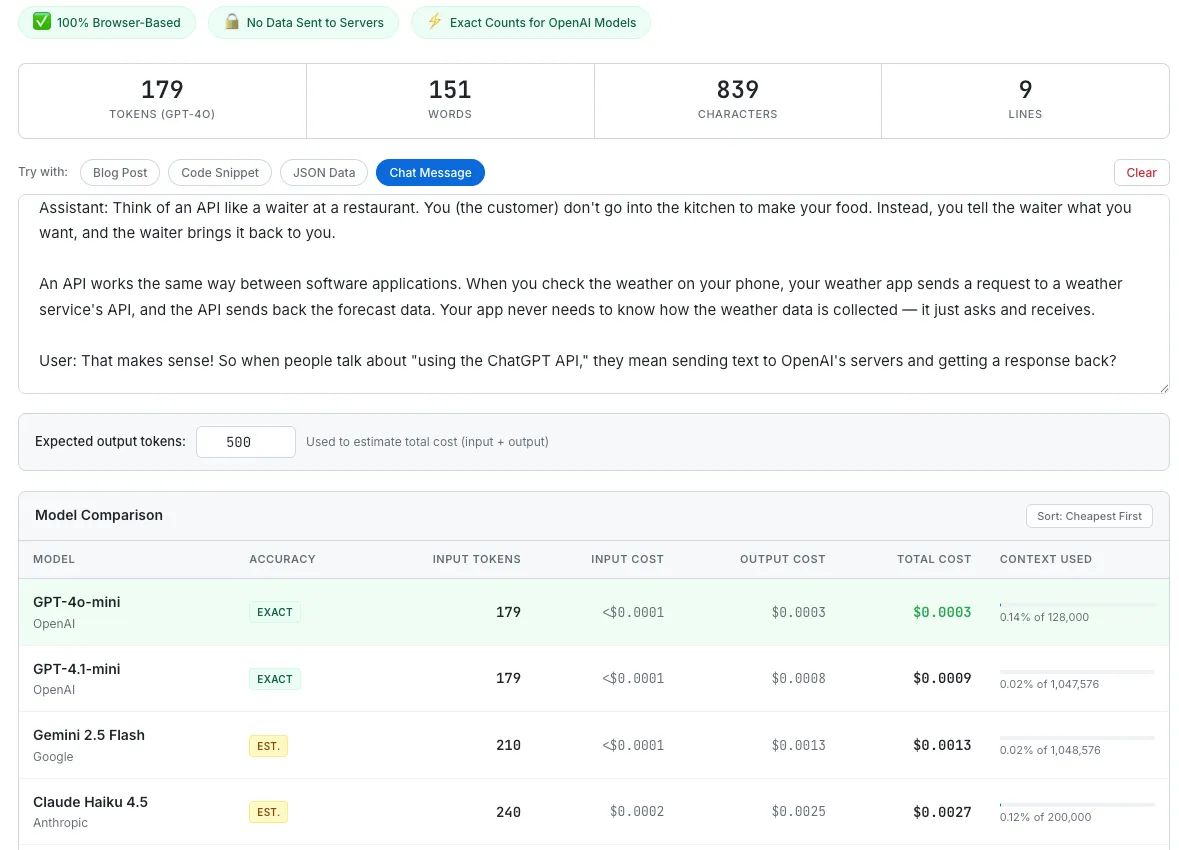Click the Expected output tokens input field
The width and height of the screenshot is (1179, 850).
click(x=245, y=441)
